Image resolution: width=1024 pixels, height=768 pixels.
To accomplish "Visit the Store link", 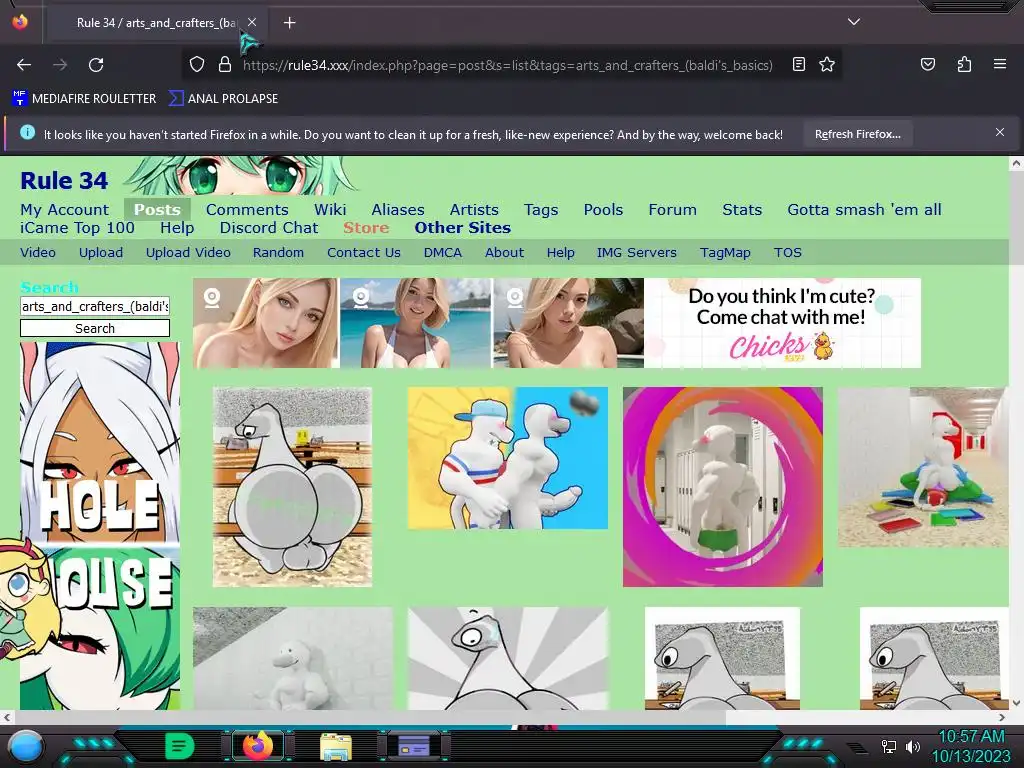I will pos(366,228).
